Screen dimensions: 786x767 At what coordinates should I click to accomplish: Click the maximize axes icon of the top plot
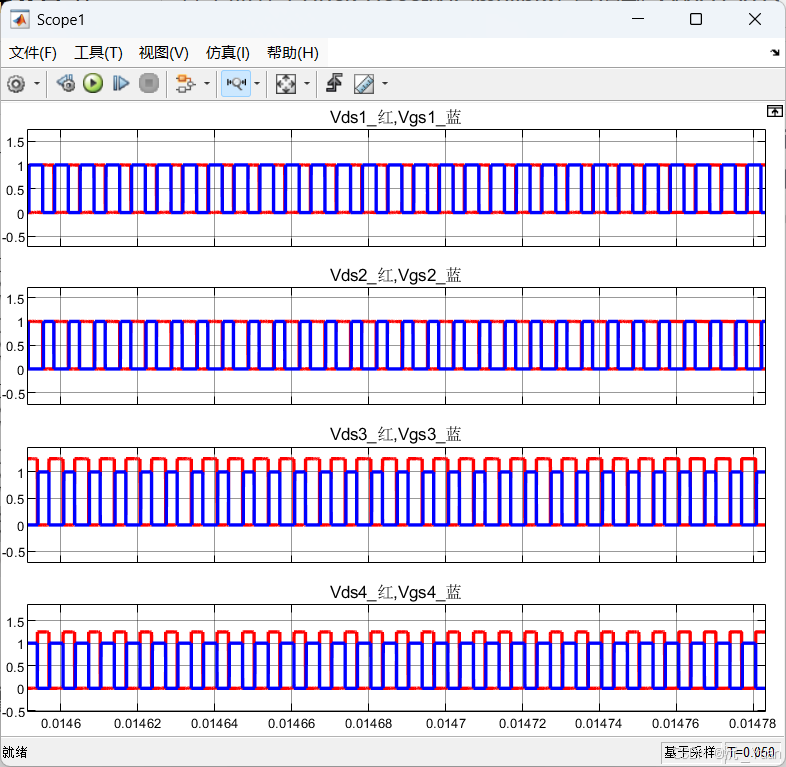pos(774,111)
